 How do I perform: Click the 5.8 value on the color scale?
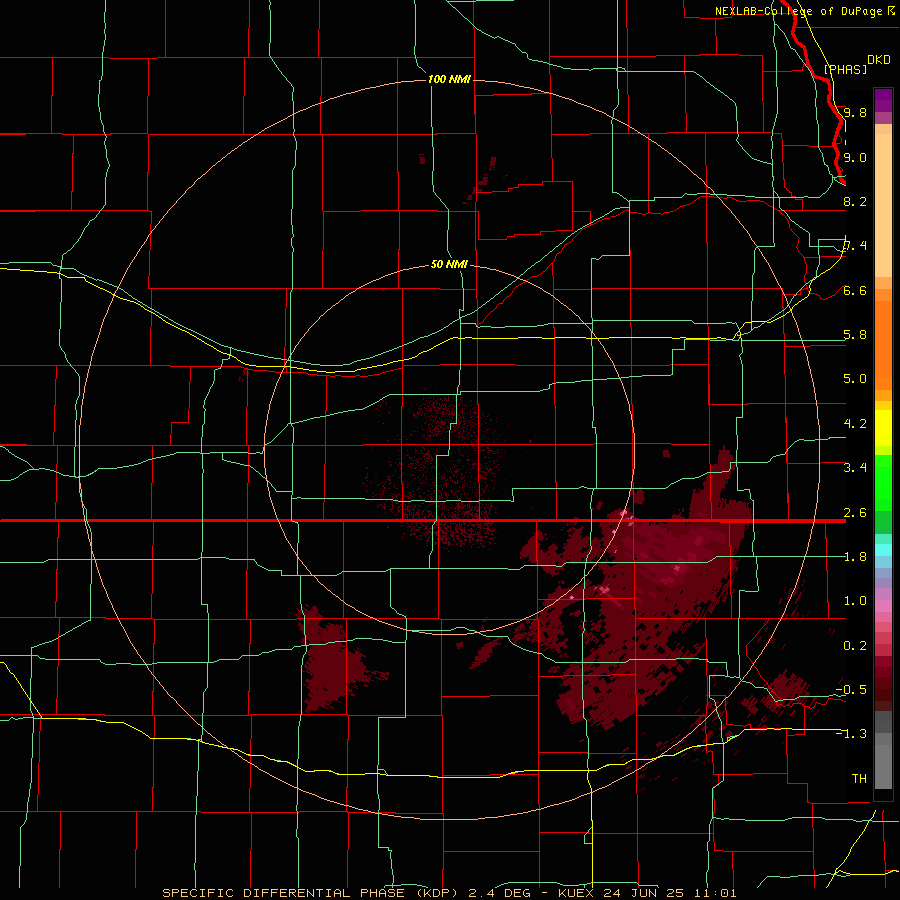pyautogui.click(x=855, y=335)
